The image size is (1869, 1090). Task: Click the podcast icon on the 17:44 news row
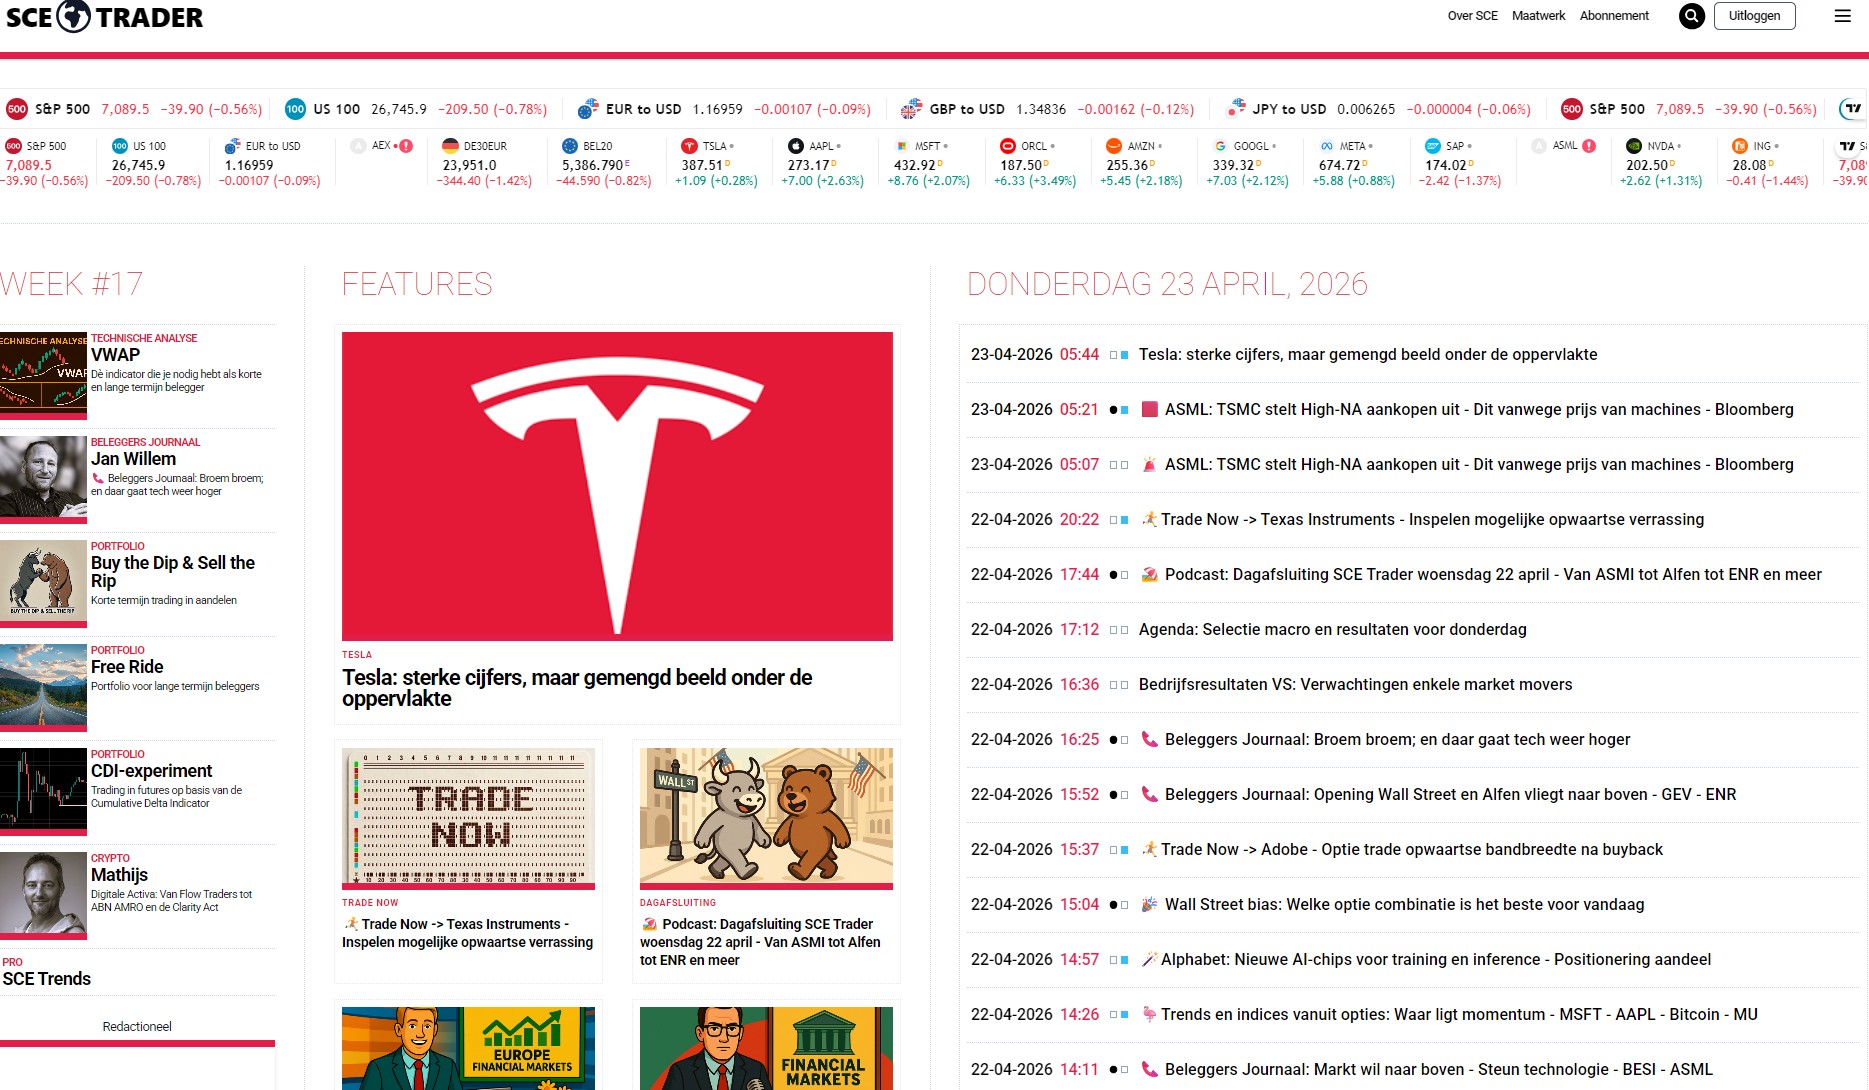[1150, 574]
